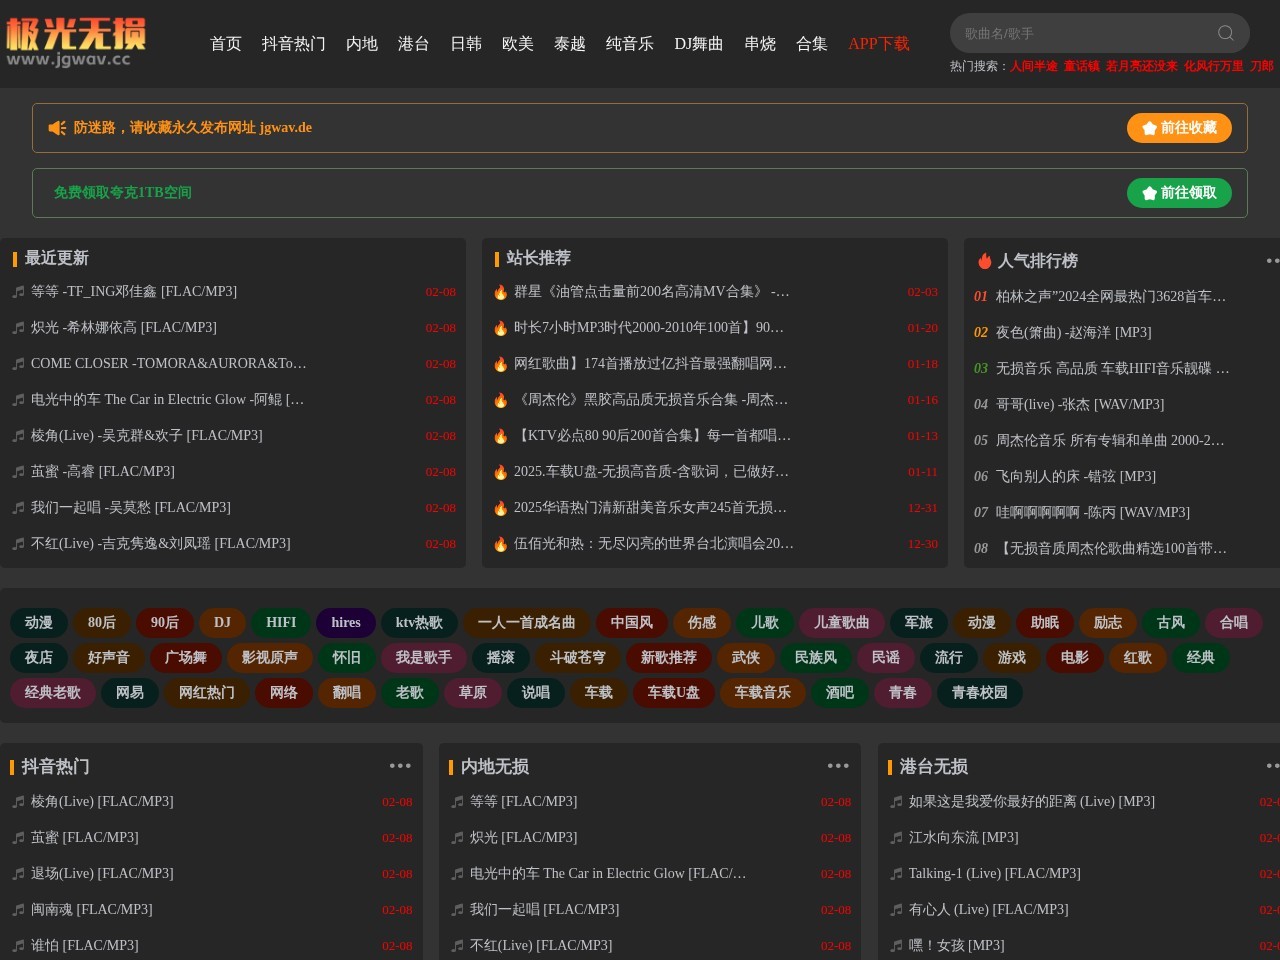Click the flame icon beside 人气排行榜 heading
The width and height of the screenshot is (1280, 960).
coord(984,260)
